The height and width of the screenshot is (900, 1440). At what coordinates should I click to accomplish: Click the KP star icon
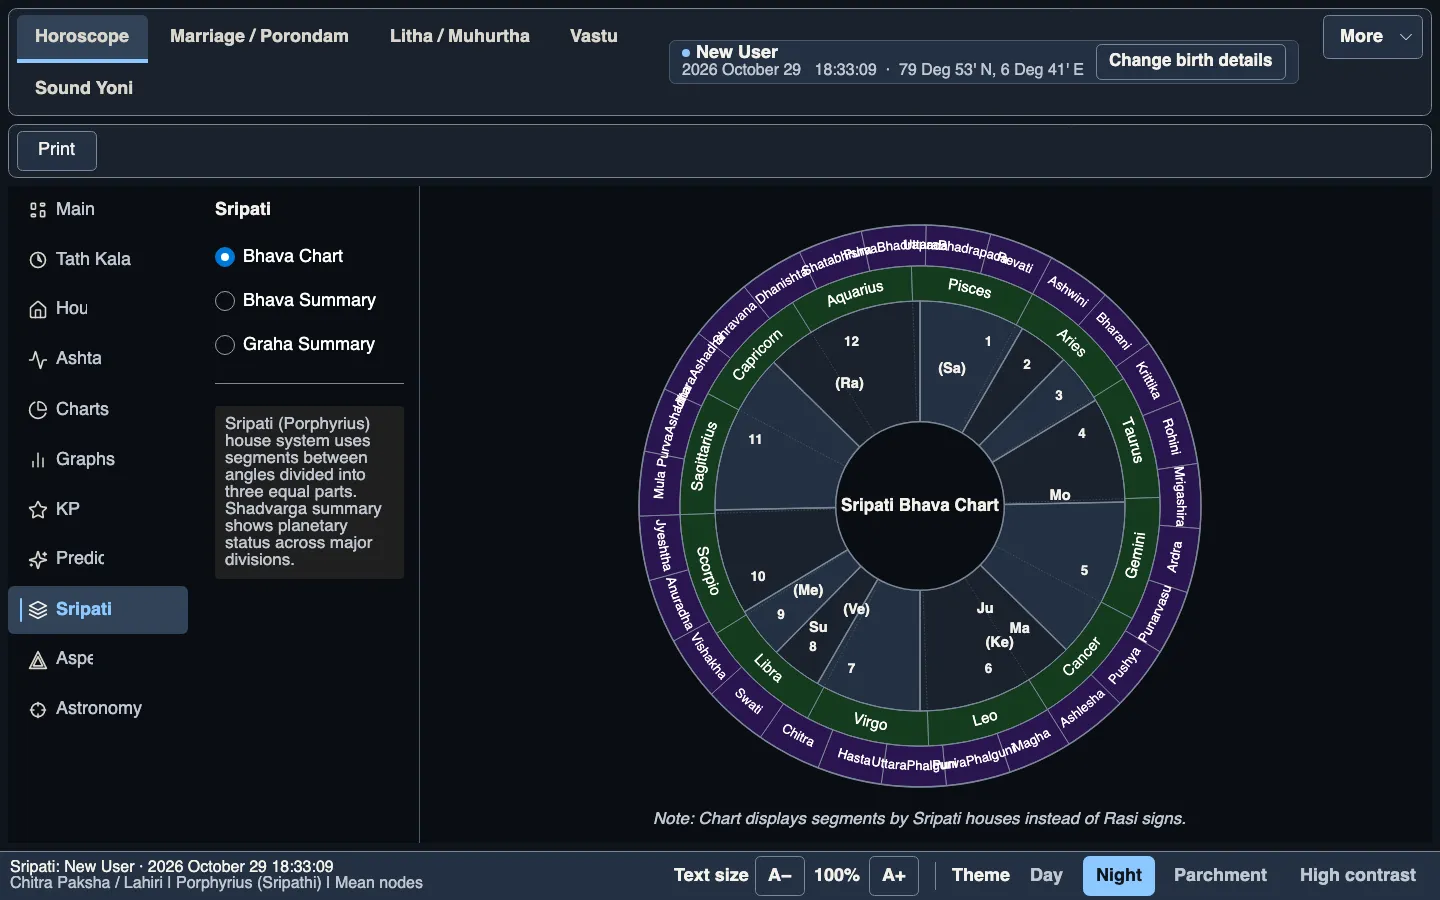tap(38, 510)
